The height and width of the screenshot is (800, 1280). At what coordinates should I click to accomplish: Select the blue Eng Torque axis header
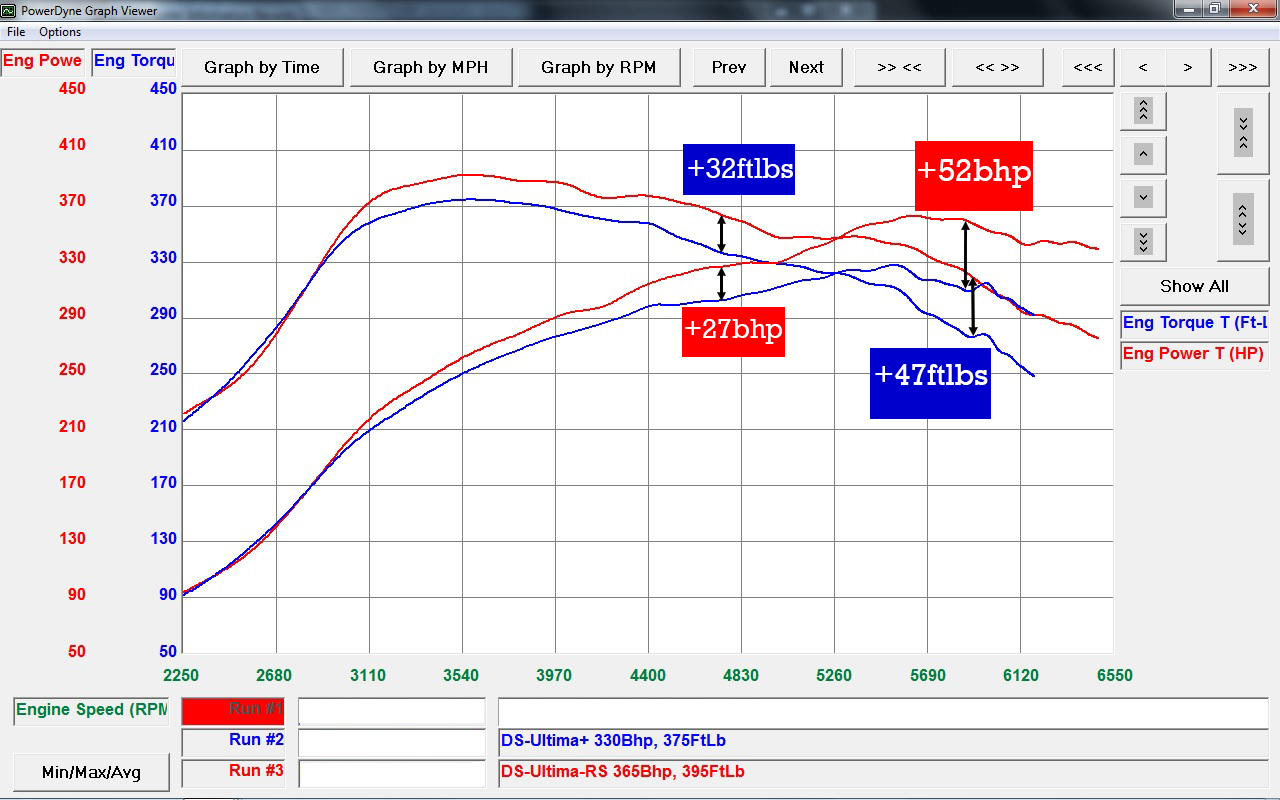(x=134, y=61)
